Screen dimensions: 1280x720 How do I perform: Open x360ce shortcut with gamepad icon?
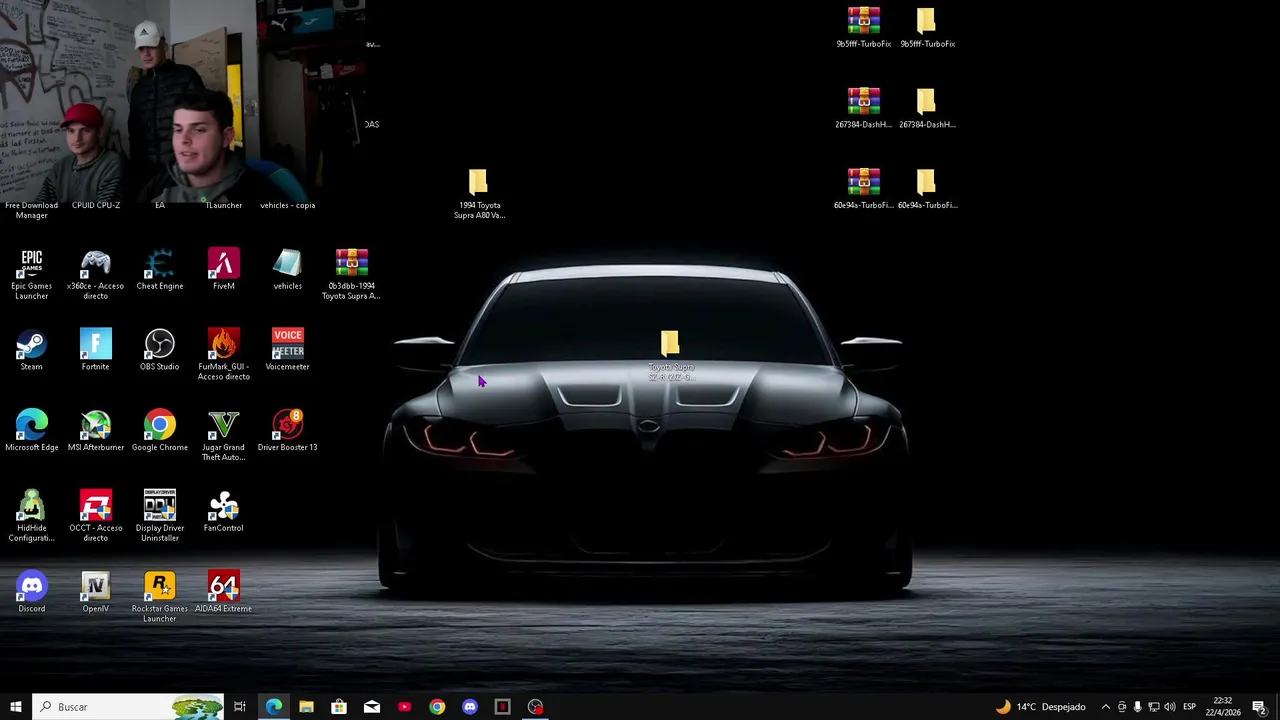pos(96,274)
